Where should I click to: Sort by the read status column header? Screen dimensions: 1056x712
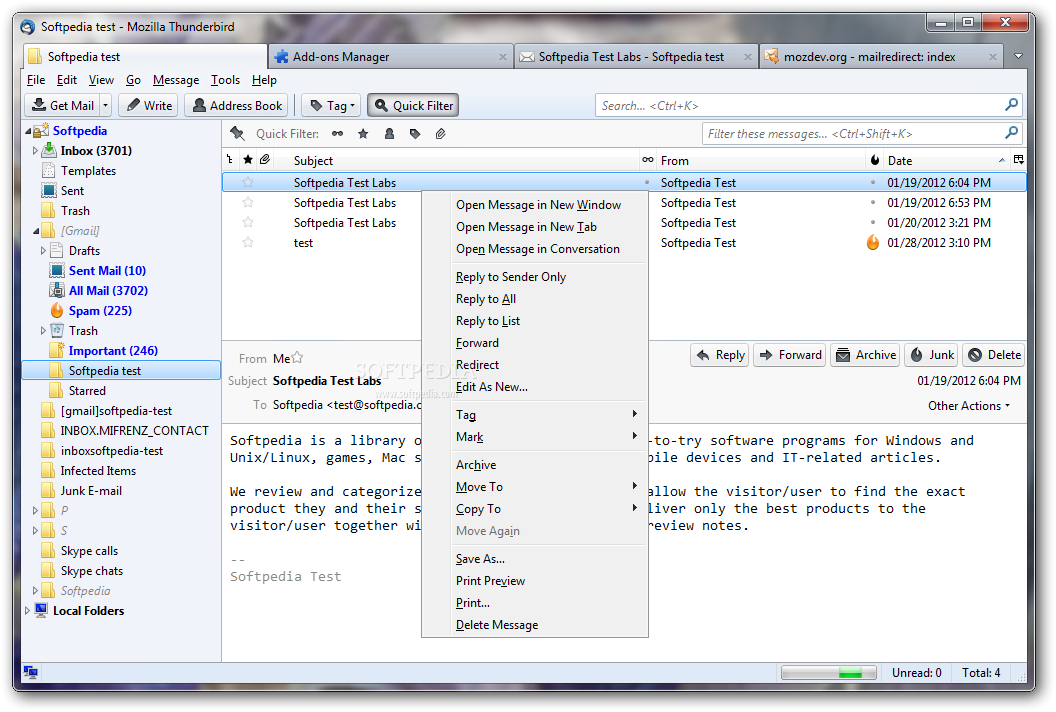point(647,160)
